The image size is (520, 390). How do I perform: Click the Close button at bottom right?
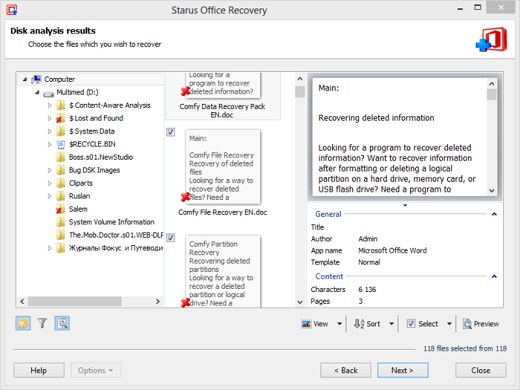click(x=481, y=370)
